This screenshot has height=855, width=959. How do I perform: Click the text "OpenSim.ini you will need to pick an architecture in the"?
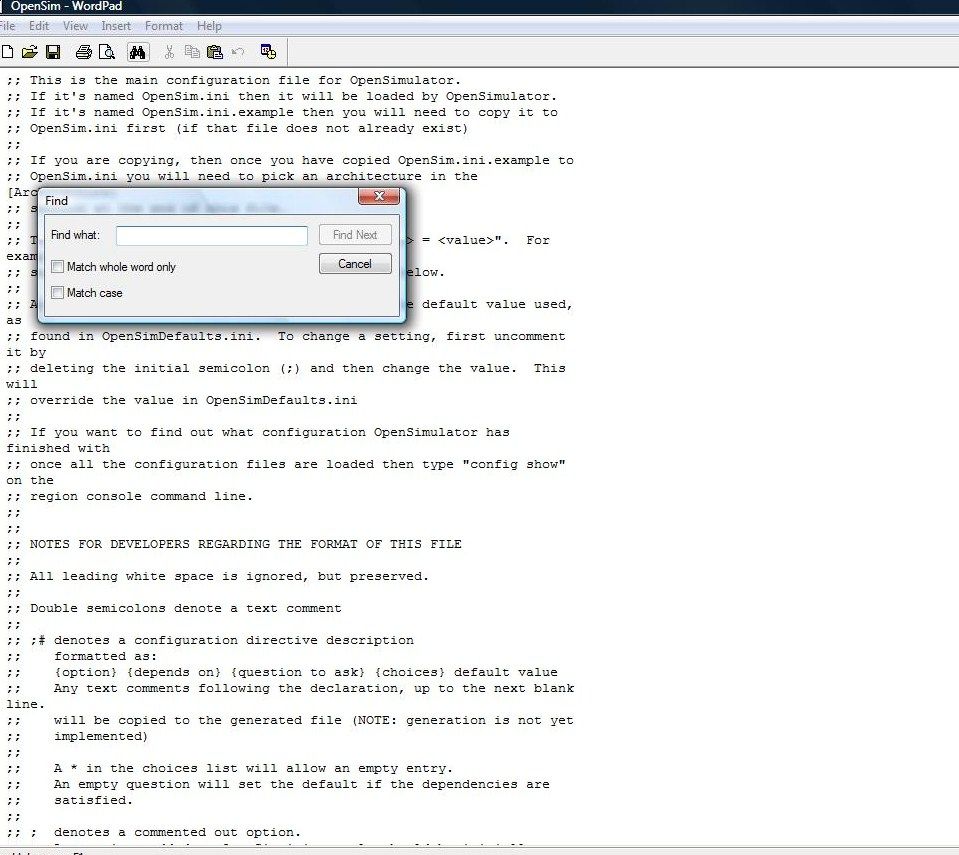pyautogui.click(x=254, y=176)
